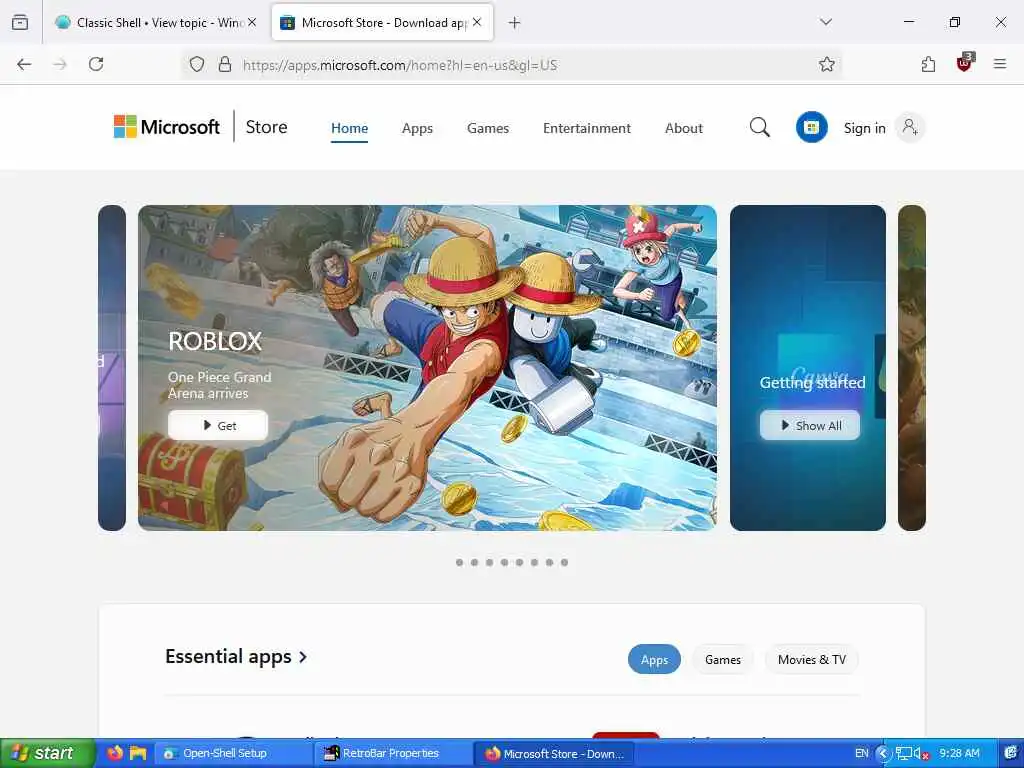
Task: Switch to the Classic Shell topic tab
Action: pyautogui.click(x=155, y=22)
